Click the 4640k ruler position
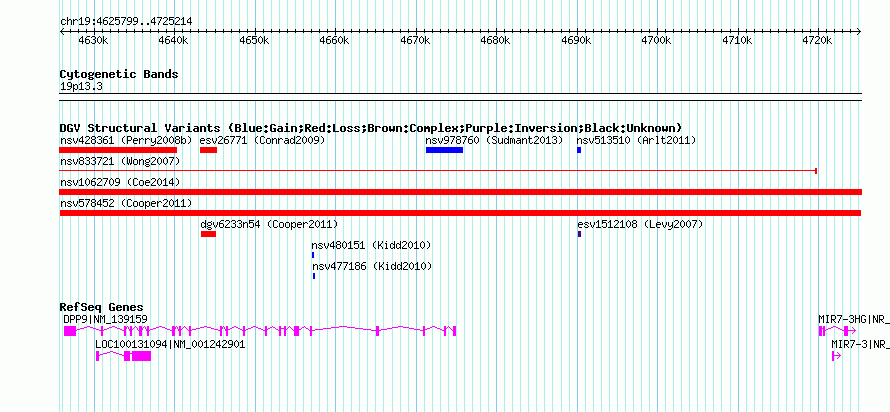 click(x=174, y=40)
